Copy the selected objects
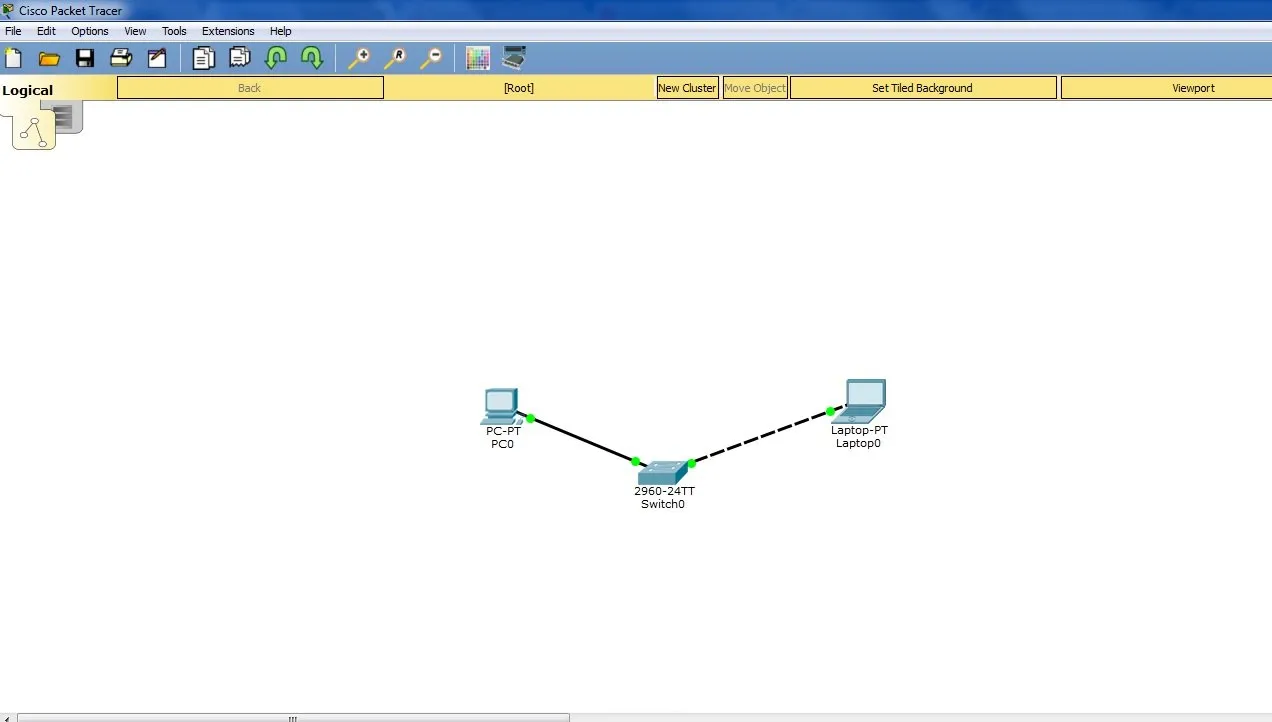This screenshot has height=722, width=1272. click(204, 58)
